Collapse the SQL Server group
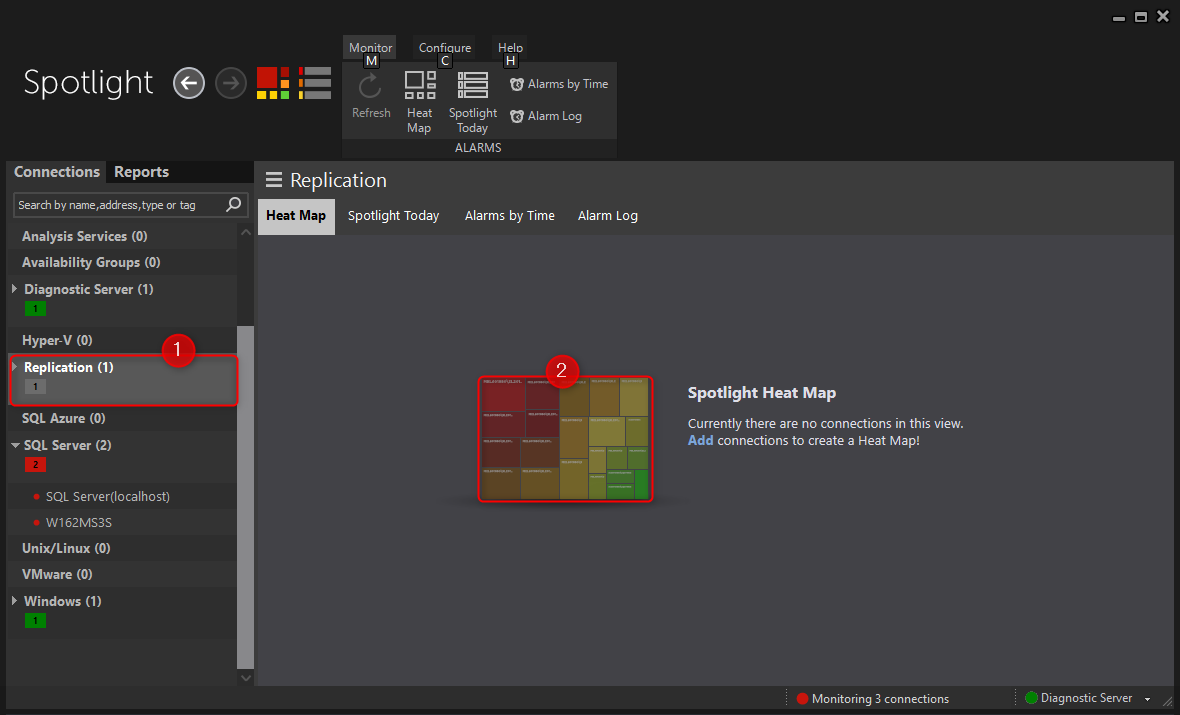The width and height of the screenshot is (1180, 715). point(15,446)
